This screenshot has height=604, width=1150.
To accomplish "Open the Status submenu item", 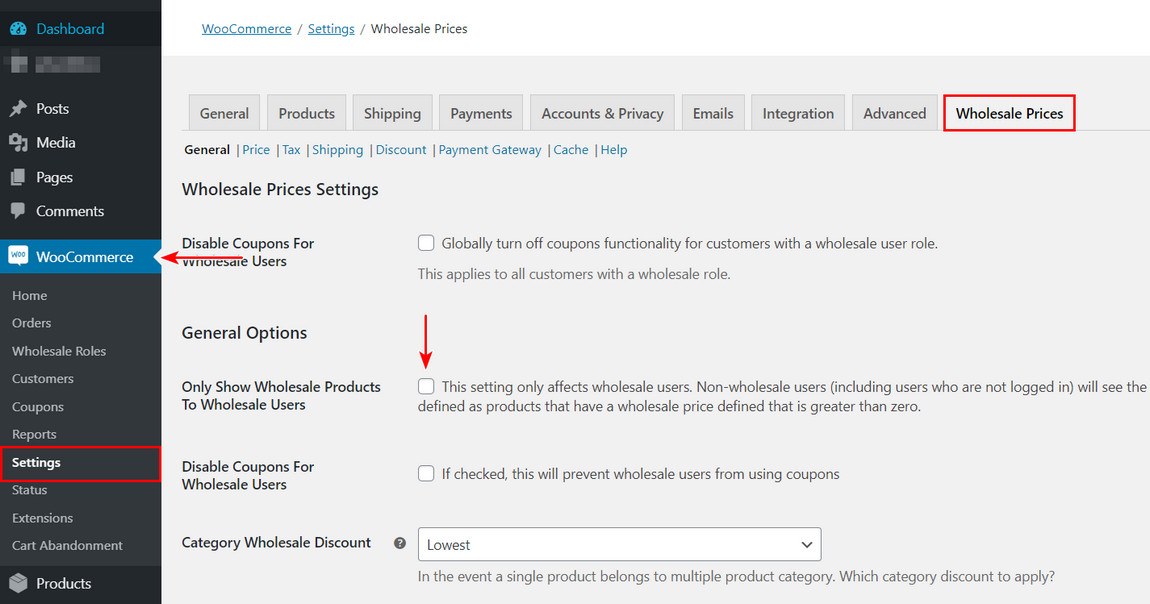I will pyautogui.click(x=29, y=490).
